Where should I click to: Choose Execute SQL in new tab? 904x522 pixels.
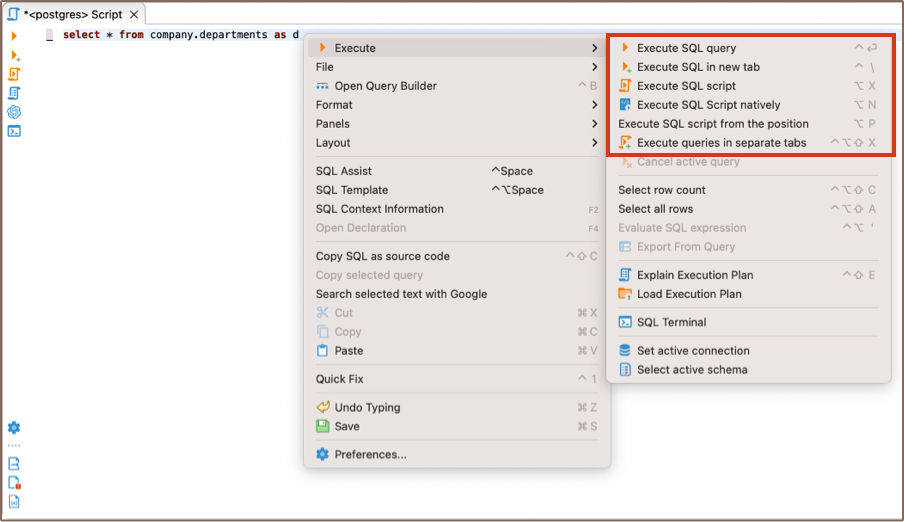pos(698,67)
